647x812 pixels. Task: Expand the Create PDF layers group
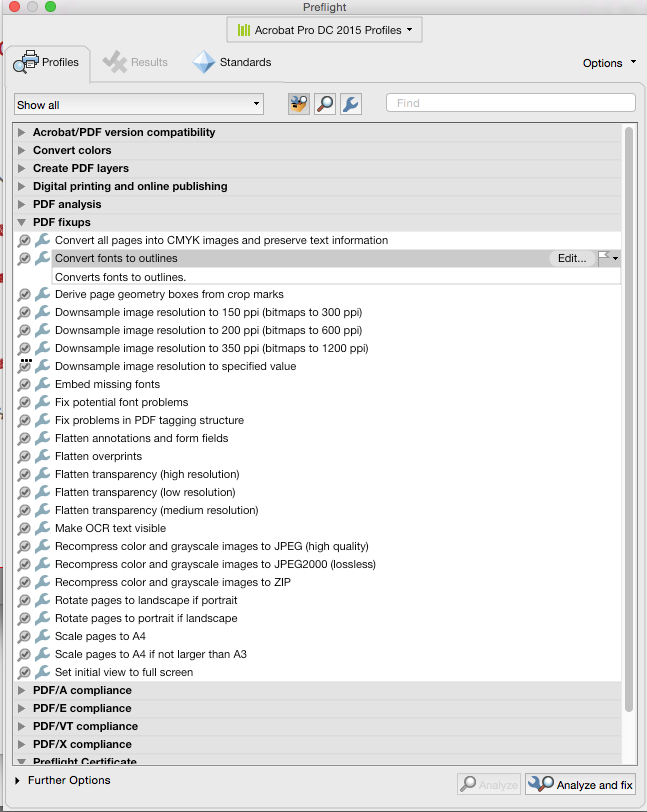[21, 168]
